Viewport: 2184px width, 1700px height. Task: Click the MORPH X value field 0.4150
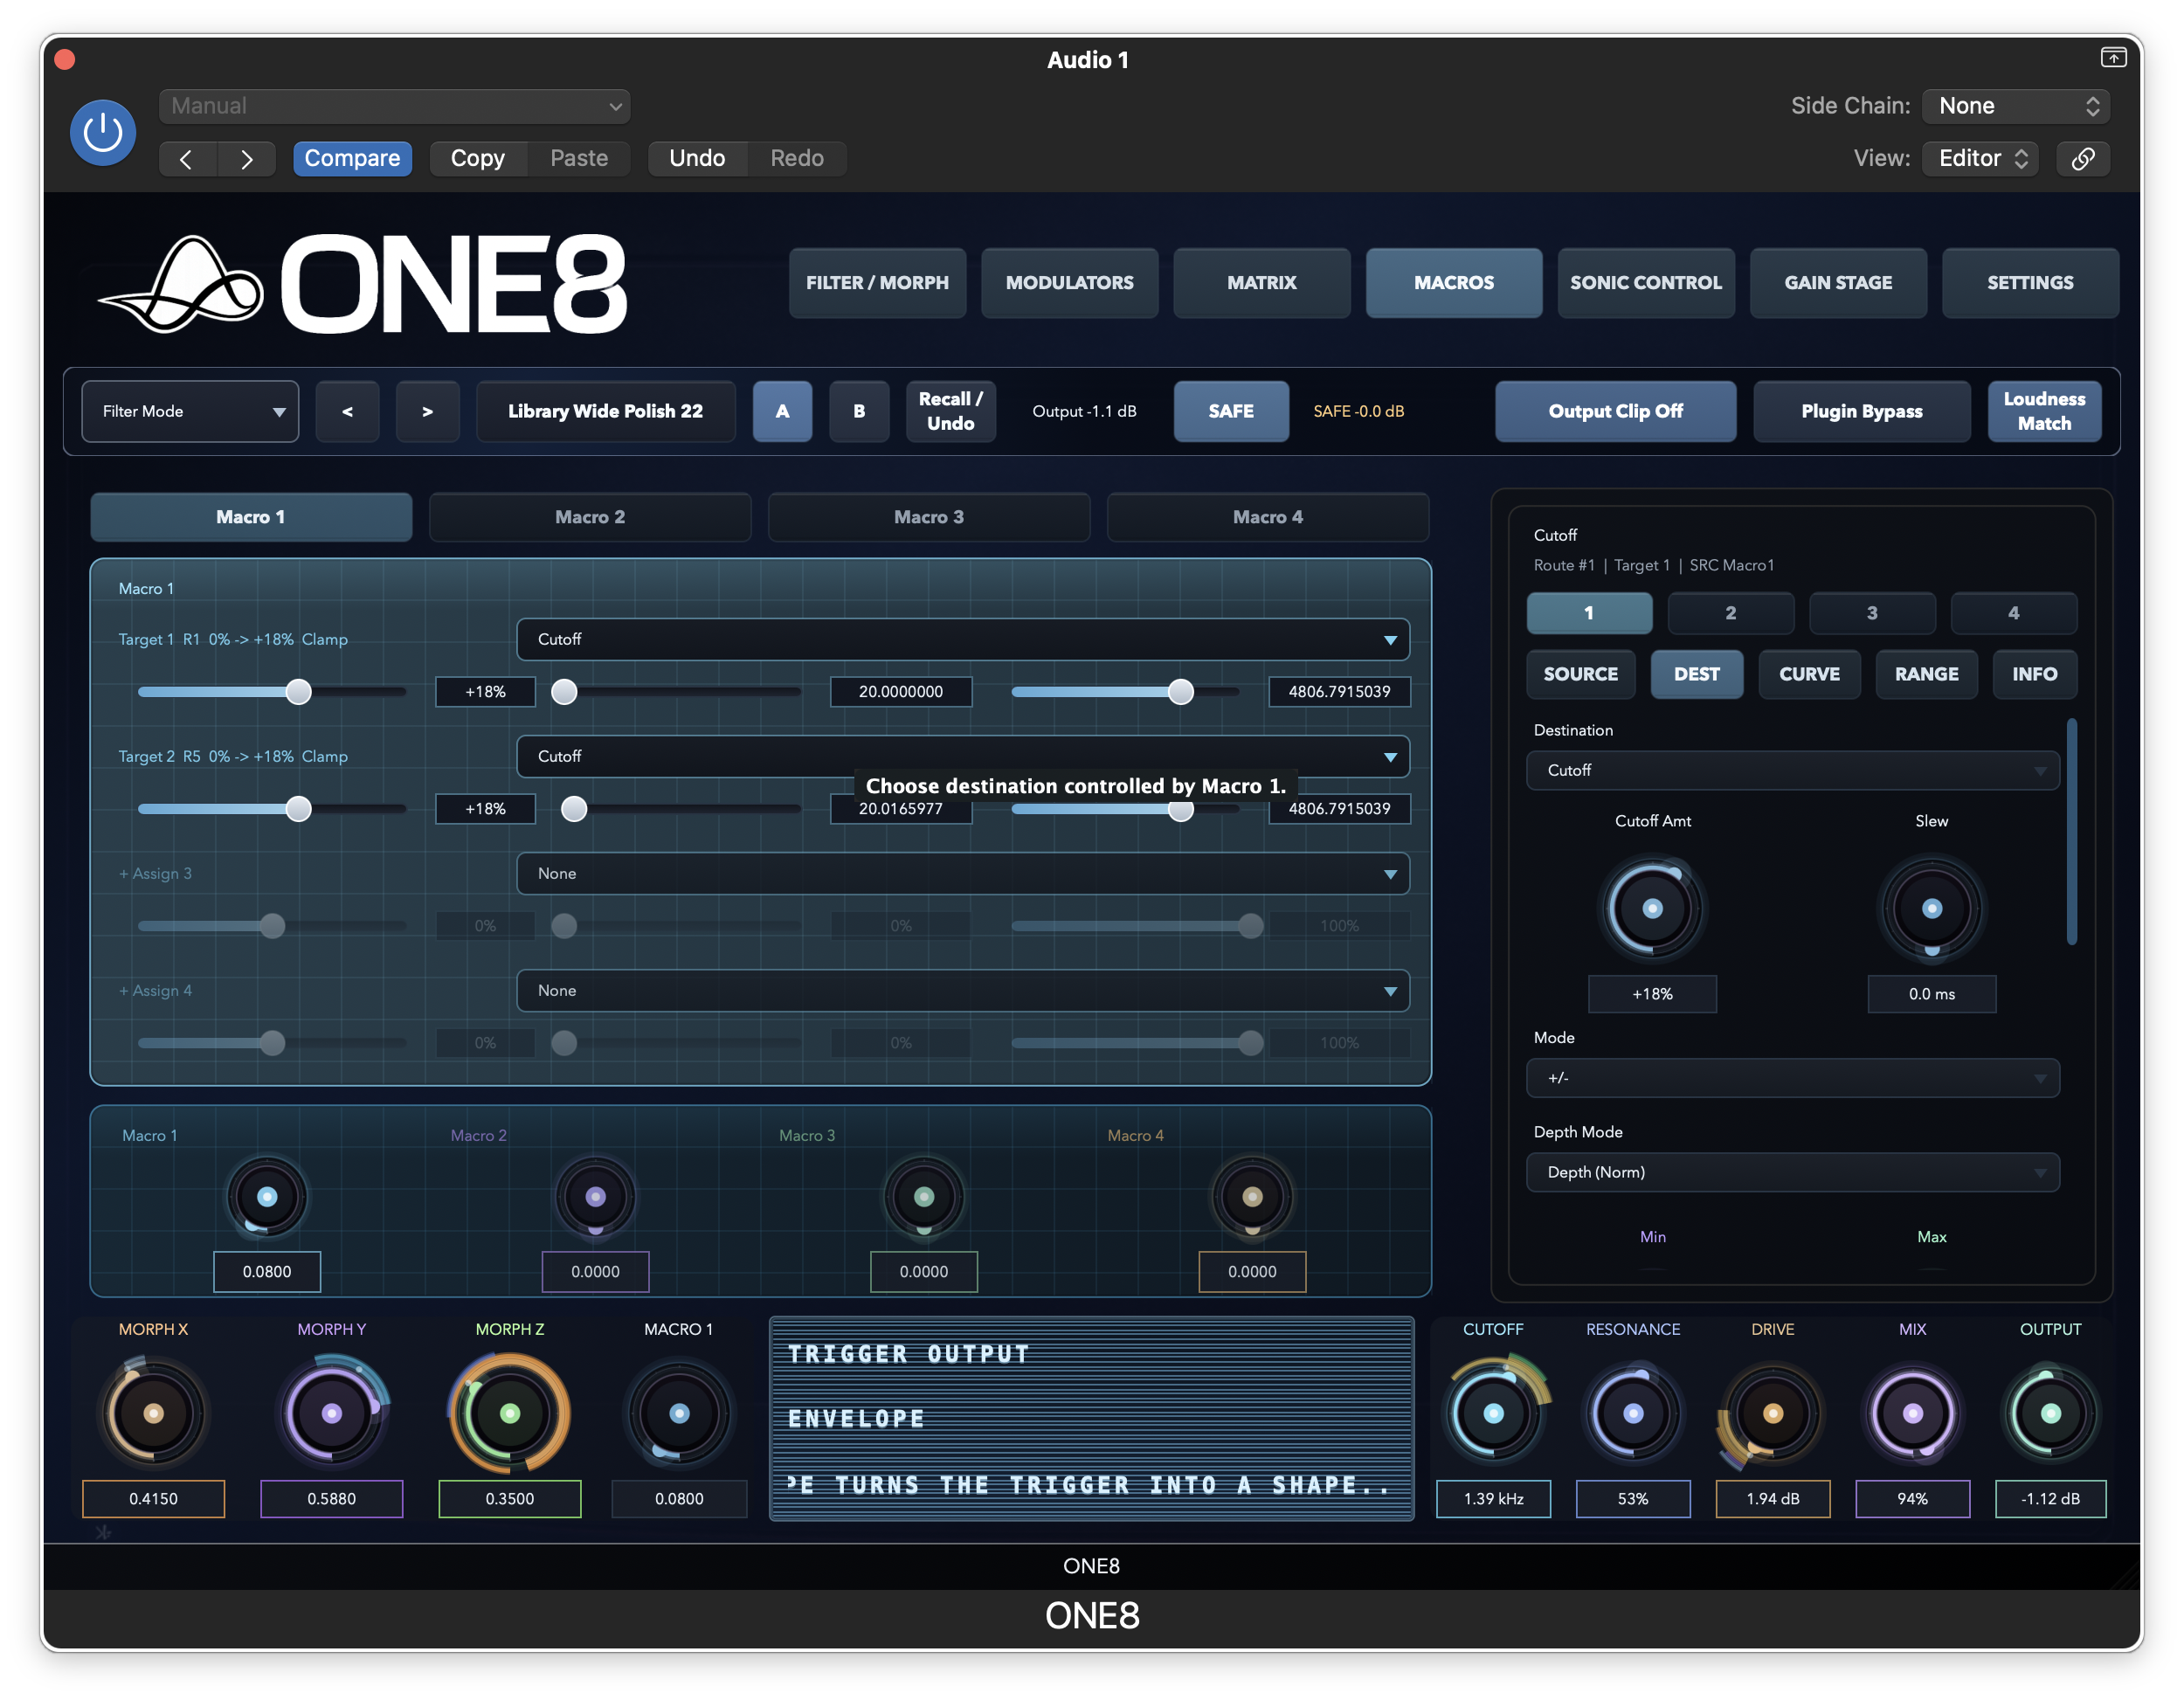(x=153, y=1498)
